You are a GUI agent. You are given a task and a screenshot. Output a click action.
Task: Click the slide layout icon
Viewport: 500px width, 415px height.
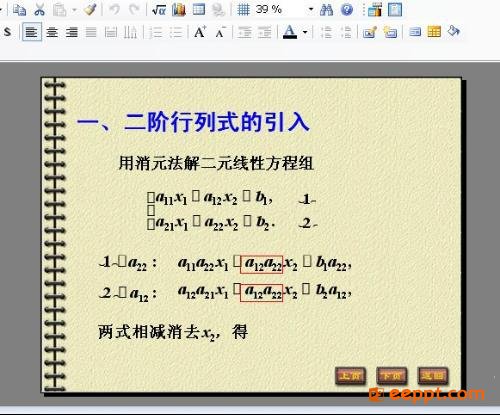point(415,32)
